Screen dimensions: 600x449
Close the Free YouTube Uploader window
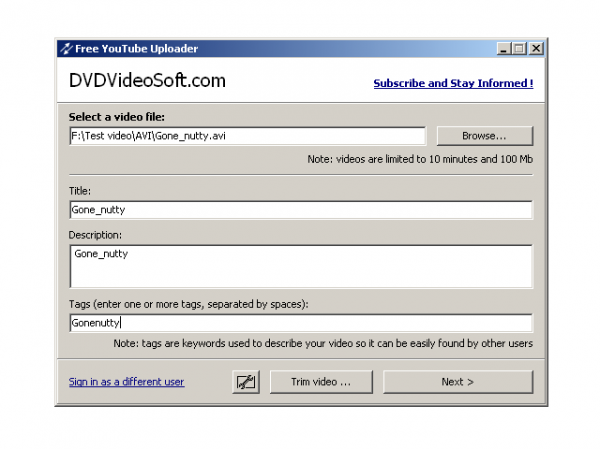pos(536,49)
